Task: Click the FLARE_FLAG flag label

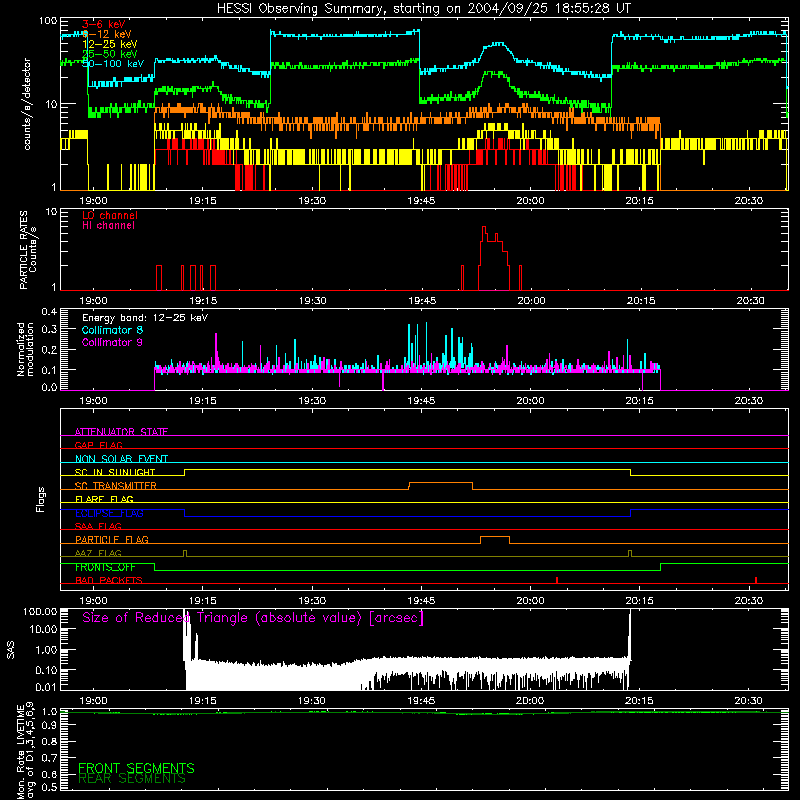Action: point(104,499)
